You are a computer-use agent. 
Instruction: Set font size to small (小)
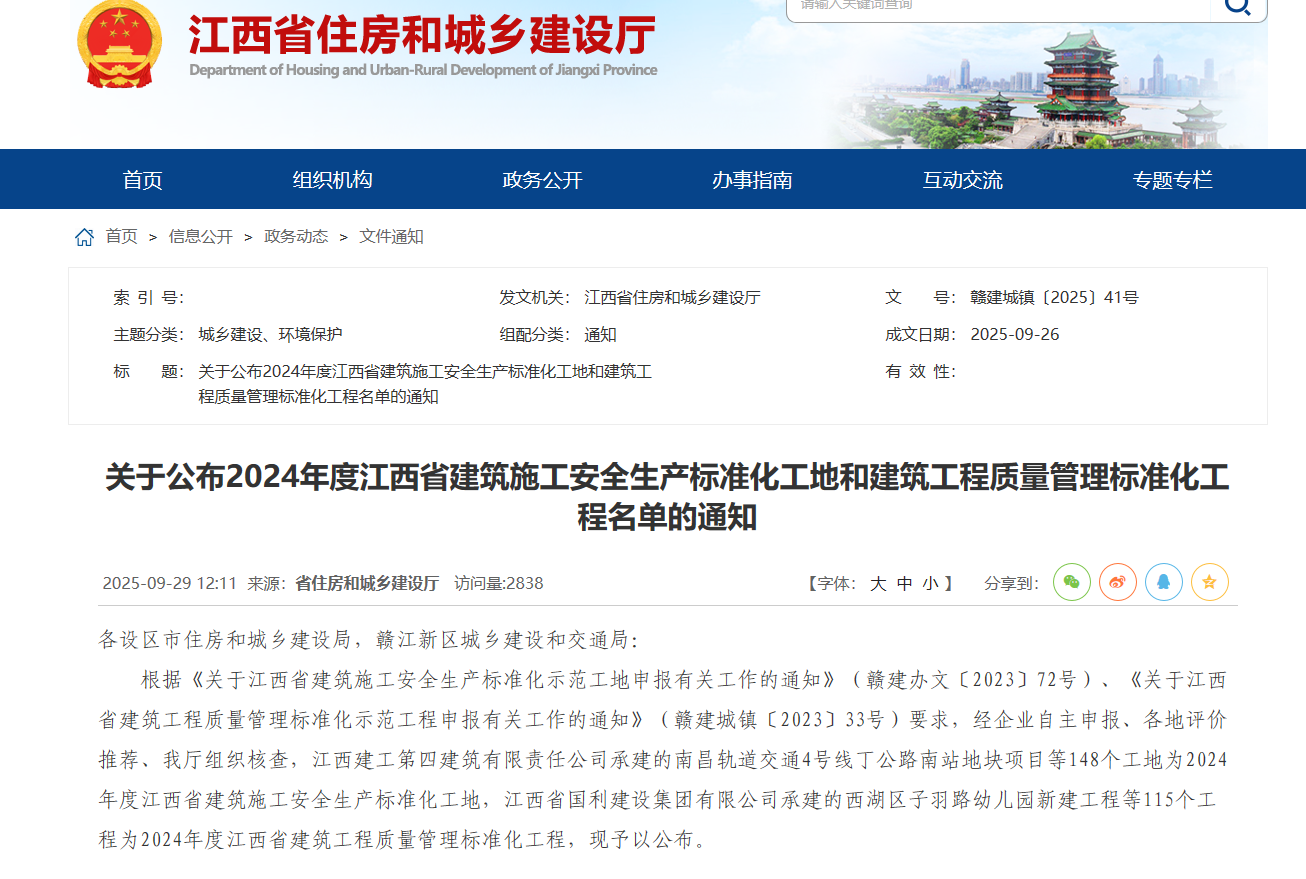tap(930, 583)
